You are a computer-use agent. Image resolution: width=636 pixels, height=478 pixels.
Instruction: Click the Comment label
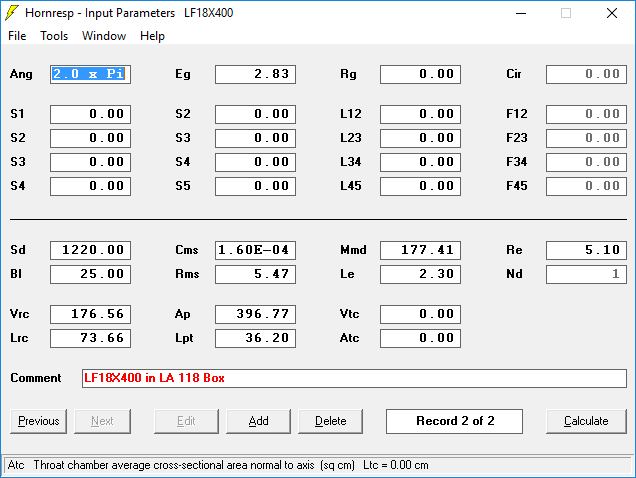(x=36, y=378)
